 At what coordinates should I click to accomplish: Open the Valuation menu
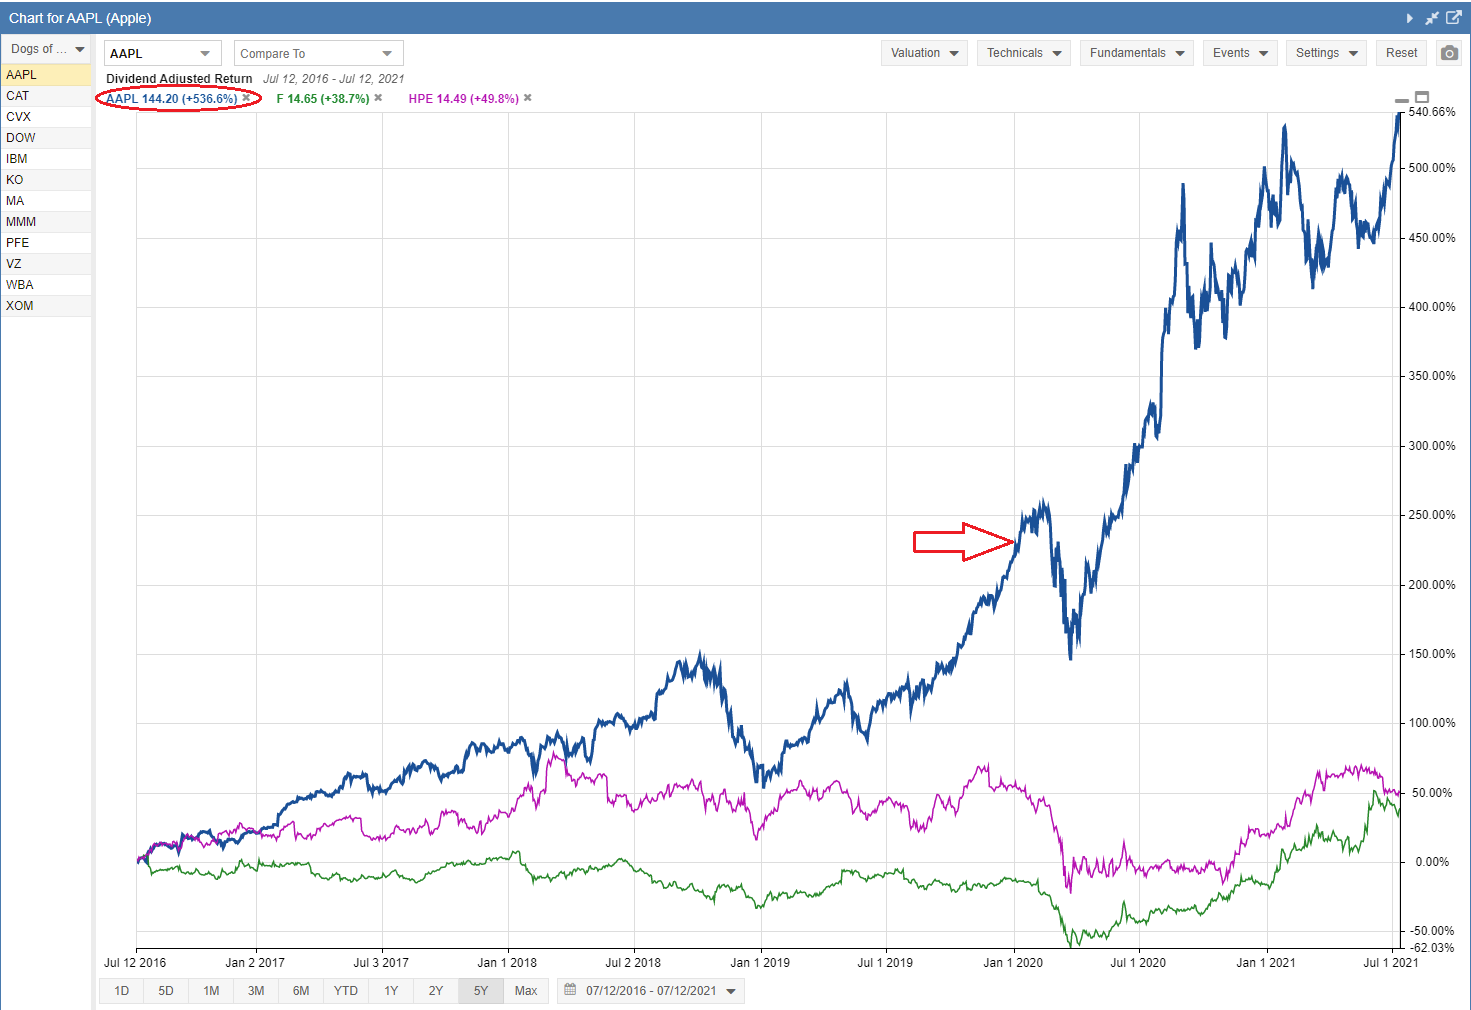point(924,53)
